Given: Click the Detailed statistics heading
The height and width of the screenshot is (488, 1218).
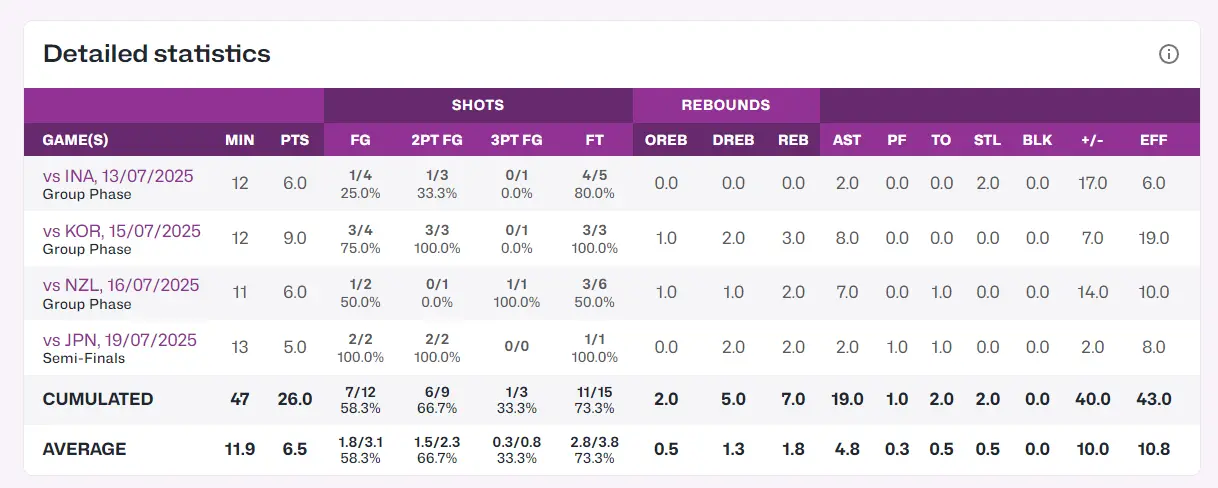Looking at the screenshot, I should pyautogui.click(x=157, y=54).
